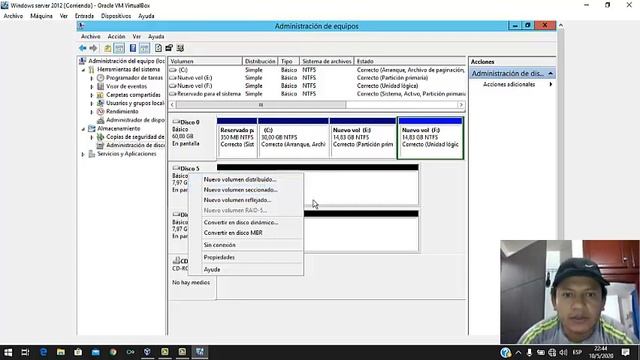This screenshot has width=640, height=360.
Task: Open Administrador de dispositivos node
Action: coord(135,120)
